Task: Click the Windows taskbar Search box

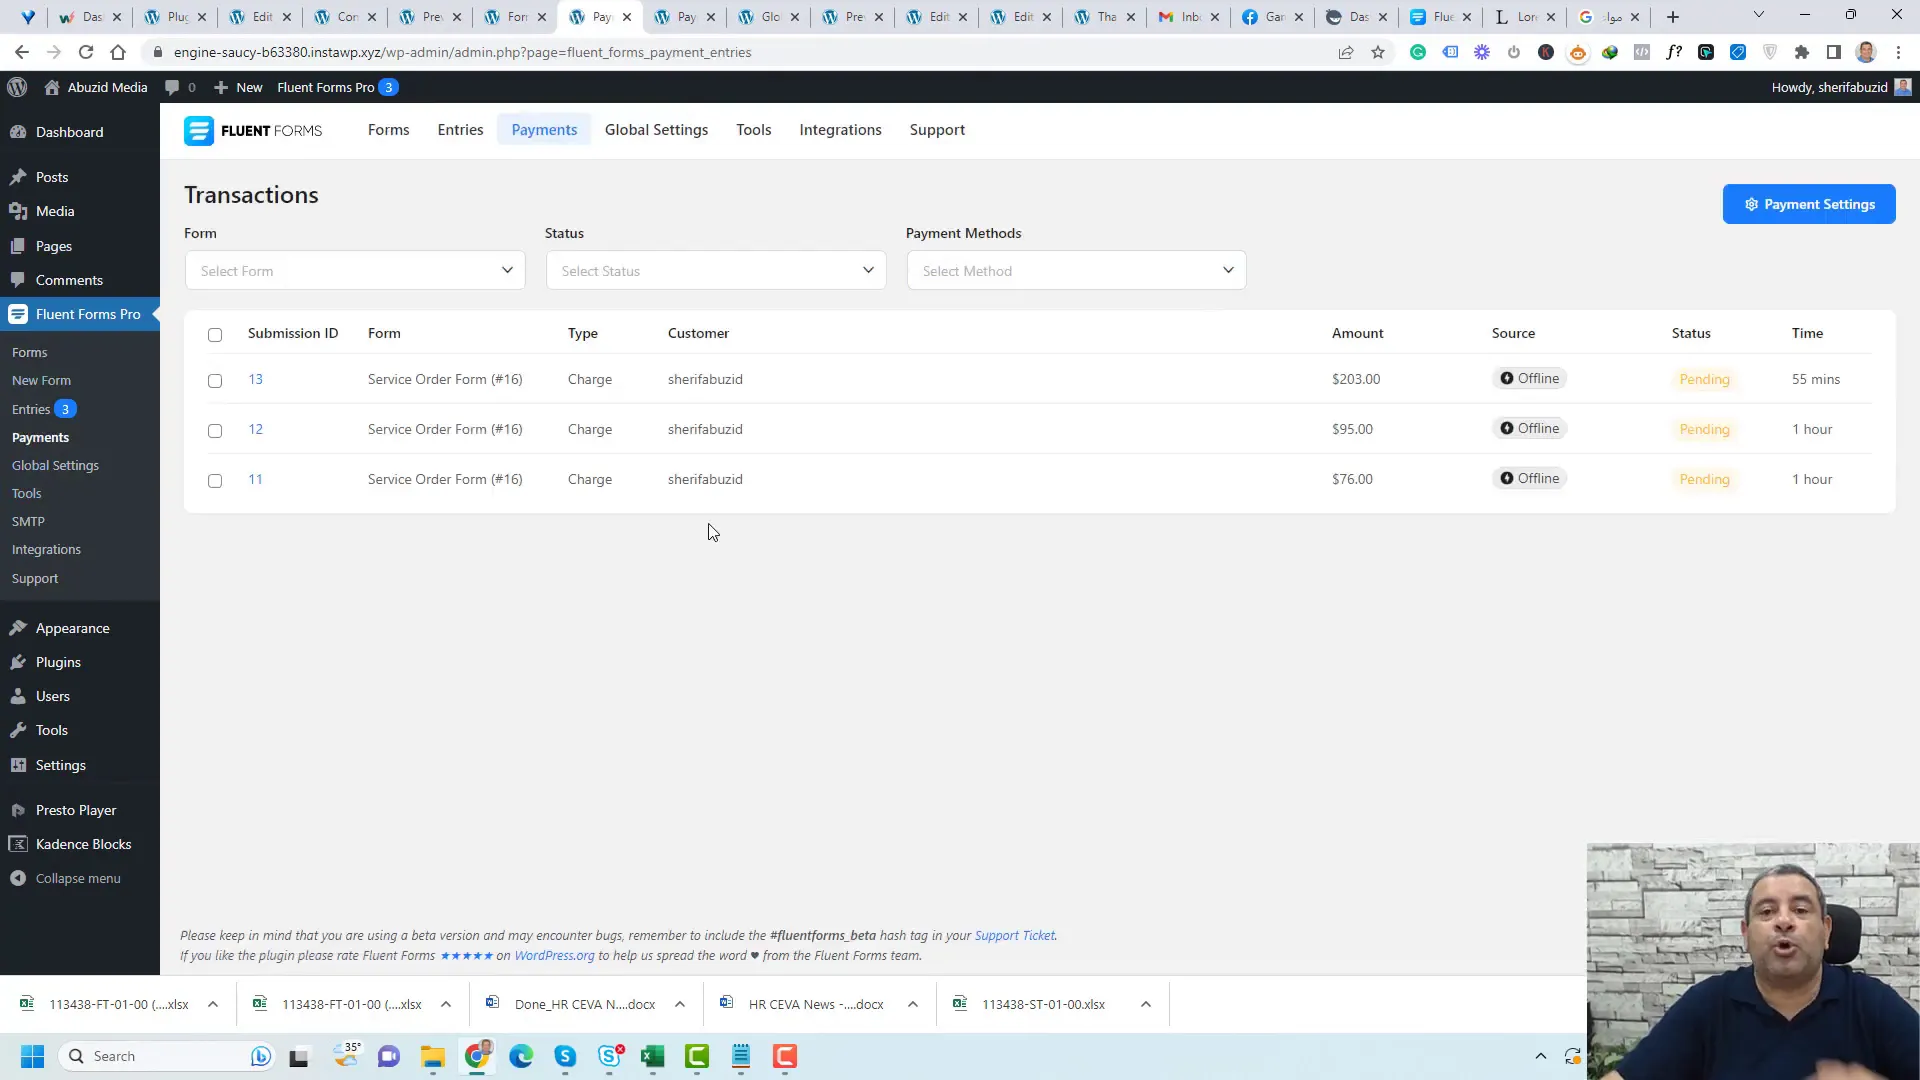Action: 165,1056
